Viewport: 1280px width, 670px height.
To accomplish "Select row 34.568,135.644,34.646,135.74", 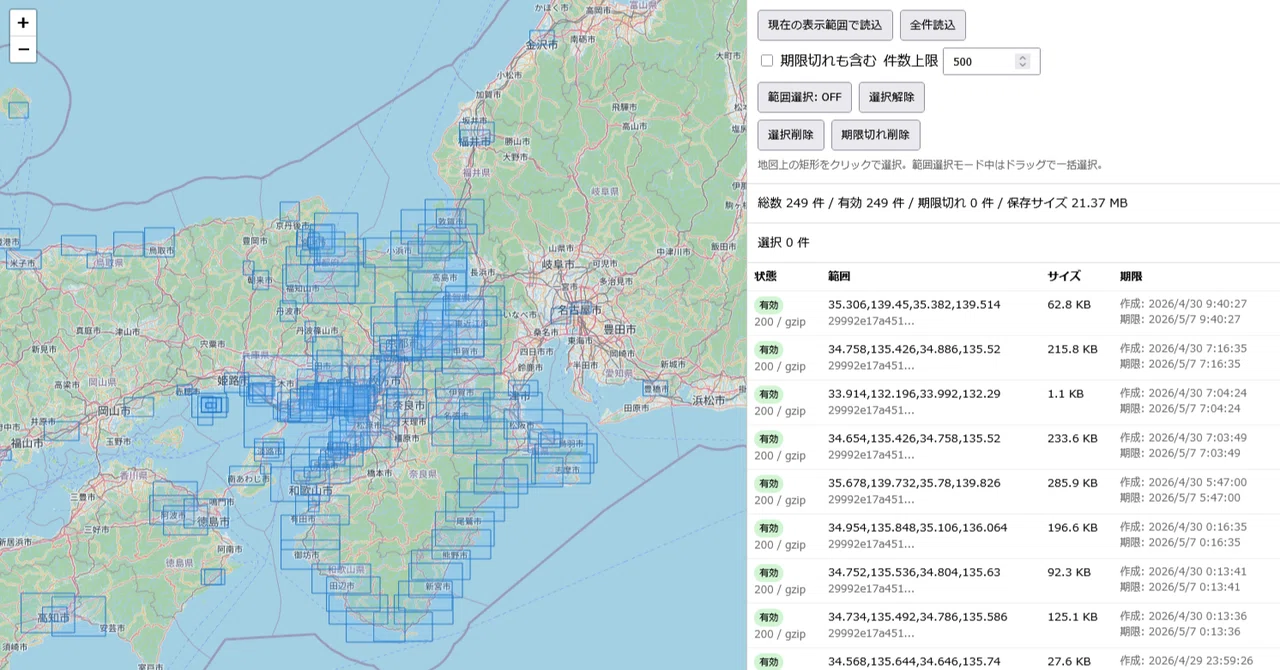I will (x=1013, y=660).
